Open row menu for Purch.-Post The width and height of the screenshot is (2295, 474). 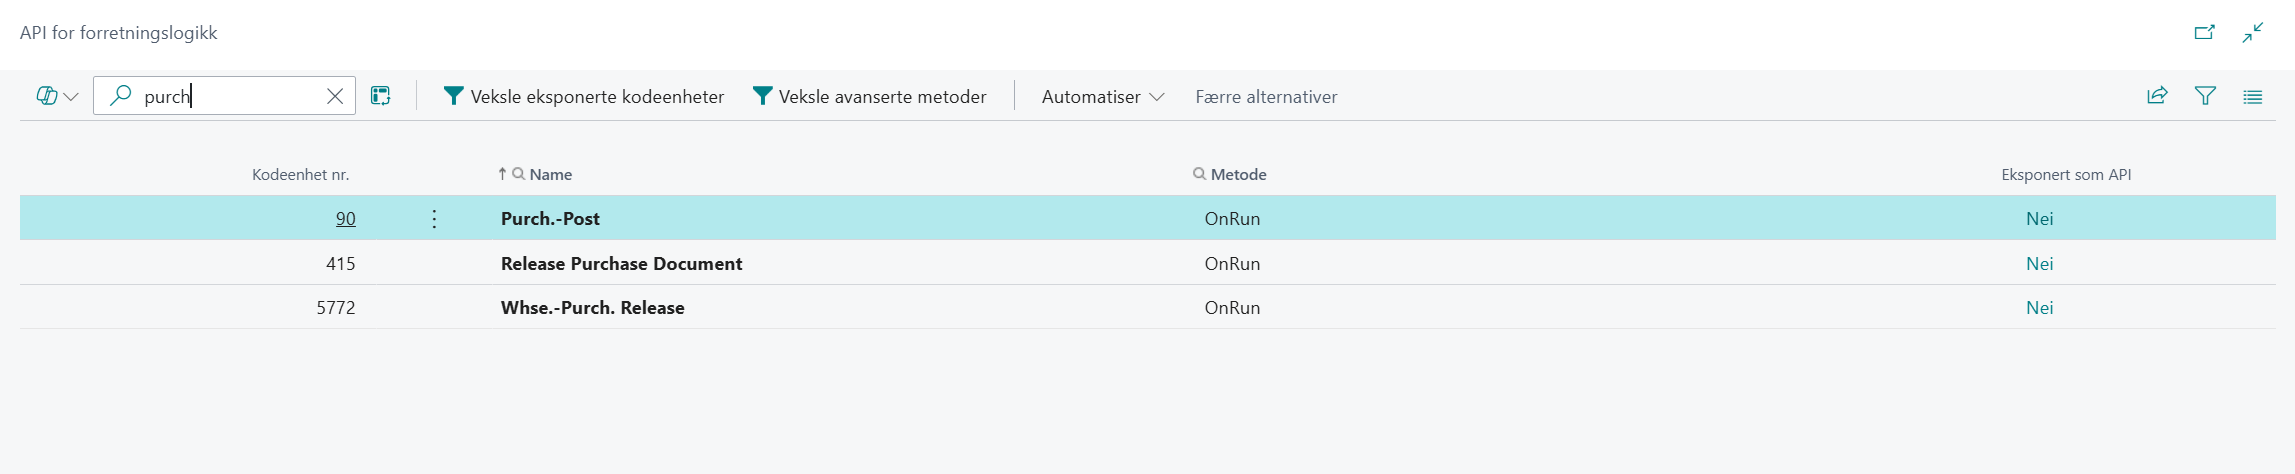434,219
